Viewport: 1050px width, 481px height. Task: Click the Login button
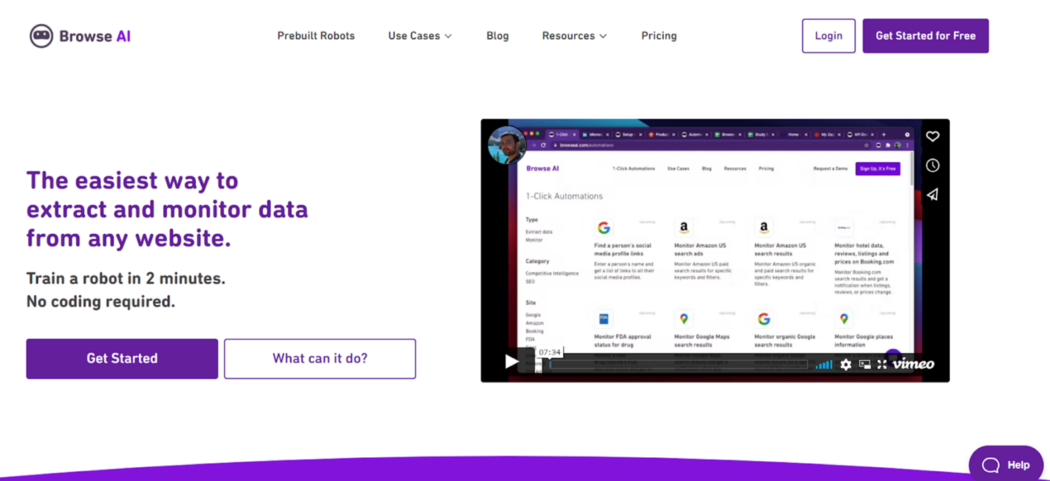pyautogui.click(x=828, y=36)
